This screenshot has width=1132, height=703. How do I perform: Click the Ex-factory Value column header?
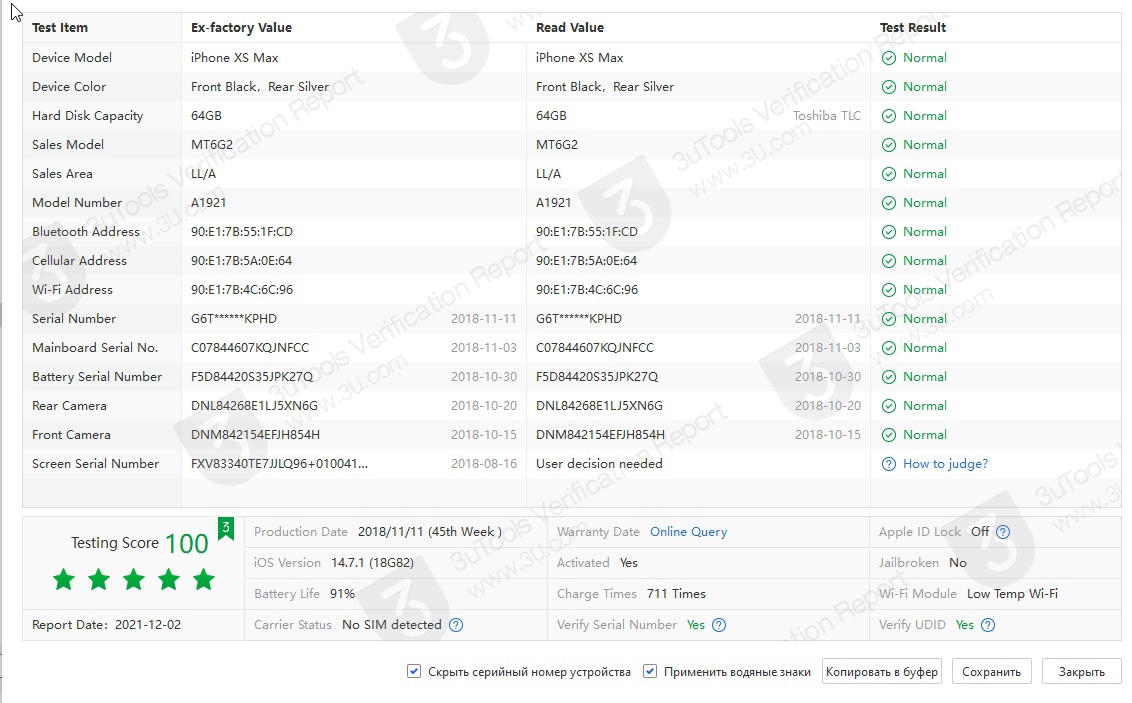[x=241, y=27]
